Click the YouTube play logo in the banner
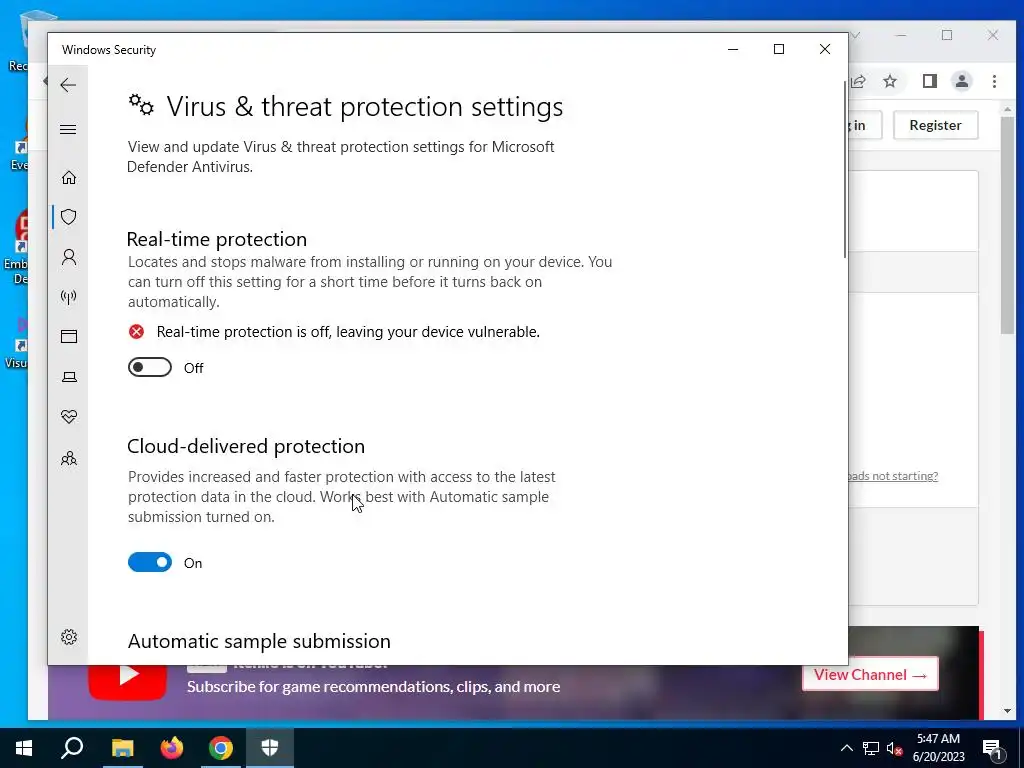 click(x=127, y=677)
